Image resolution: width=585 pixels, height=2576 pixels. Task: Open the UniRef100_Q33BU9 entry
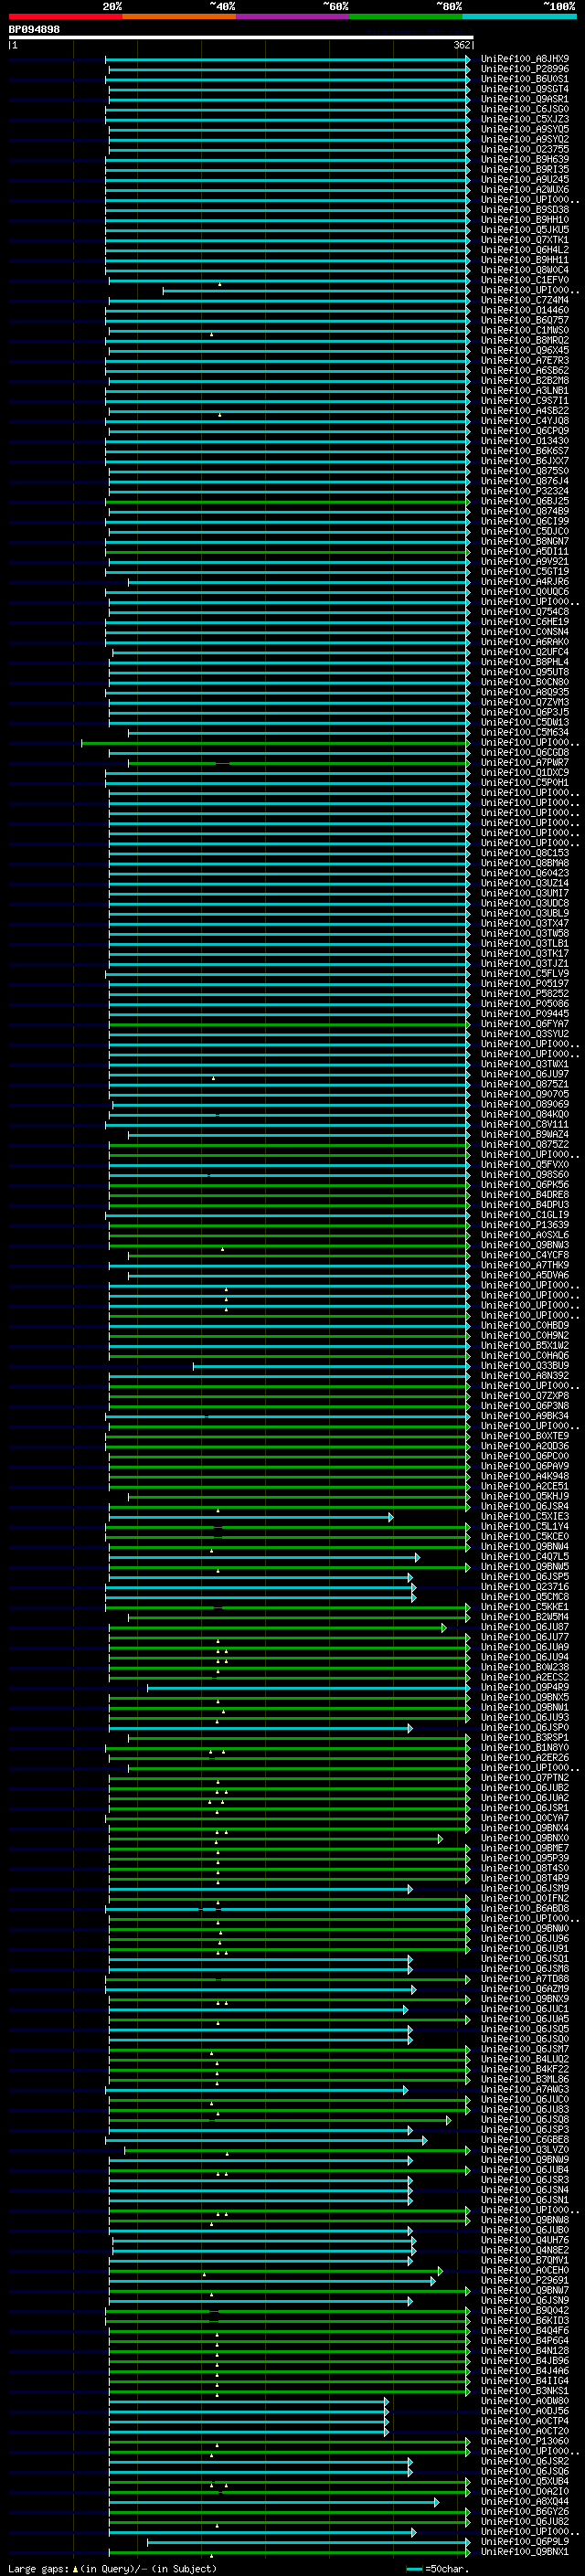coord(525,1365)
